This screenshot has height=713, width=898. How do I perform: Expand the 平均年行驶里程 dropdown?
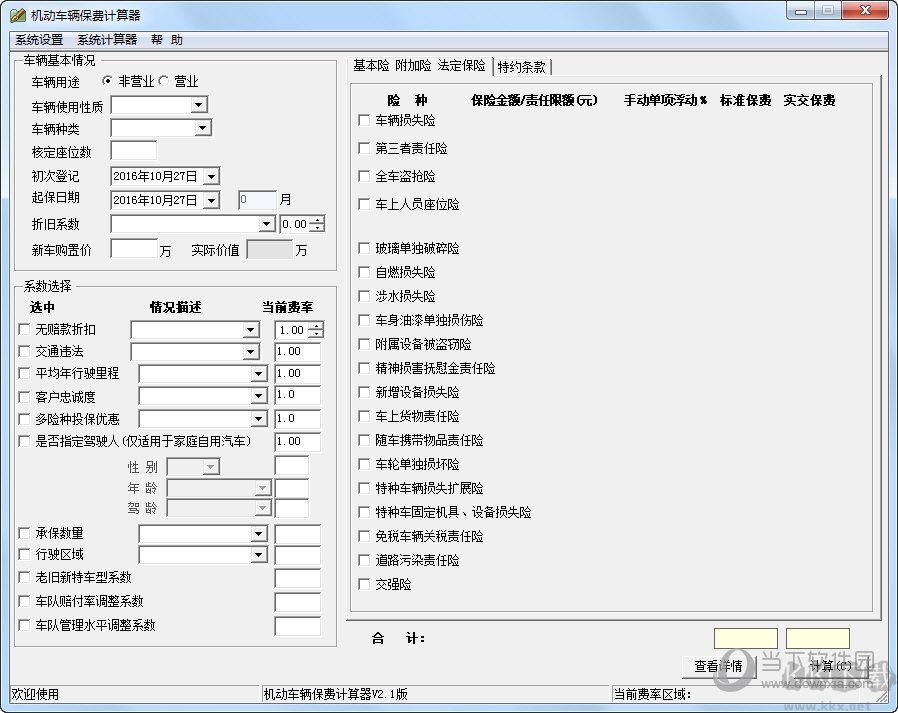pos(258,374)
